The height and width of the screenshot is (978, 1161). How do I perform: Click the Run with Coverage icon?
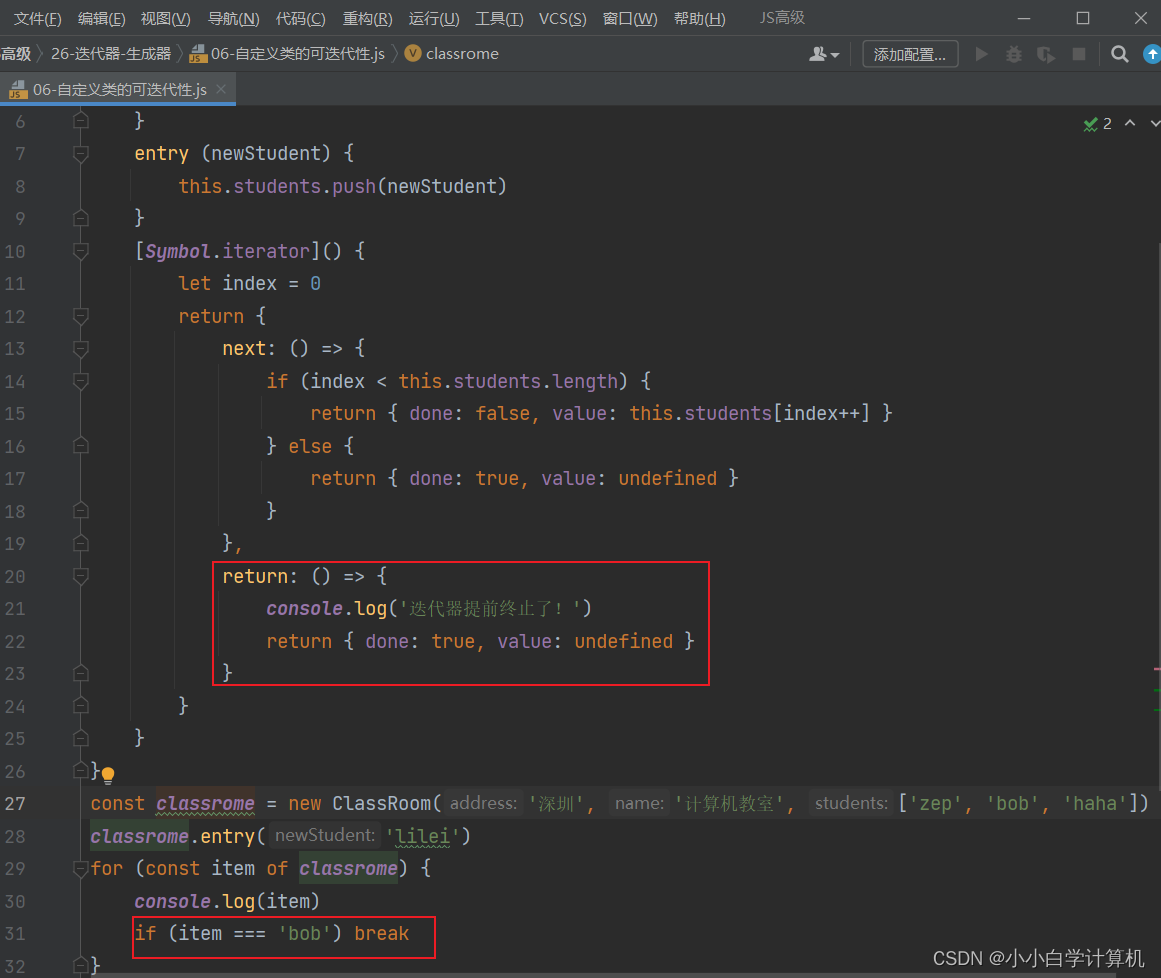pos(1046,54)
